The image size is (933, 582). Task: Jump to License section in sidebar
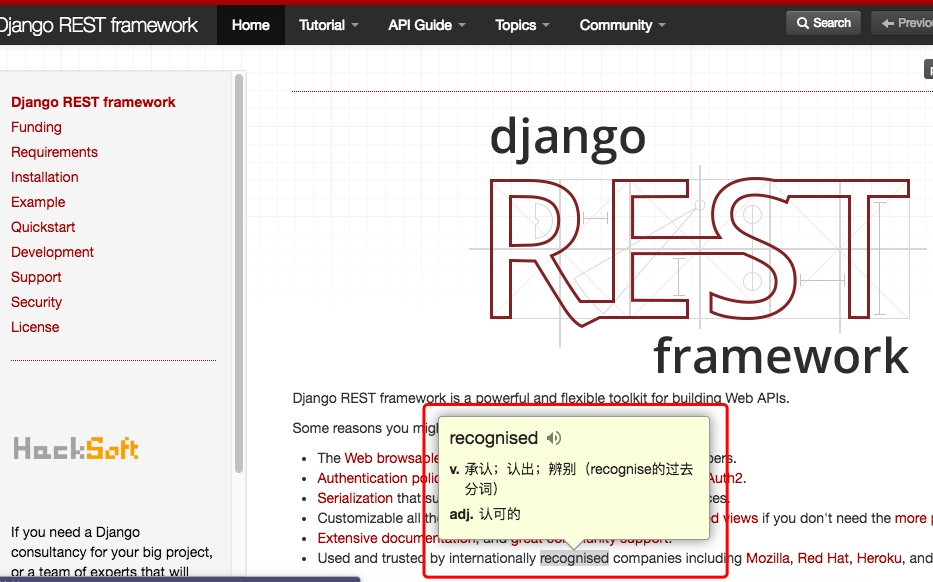pyautogui.click(x=35, y=327)
